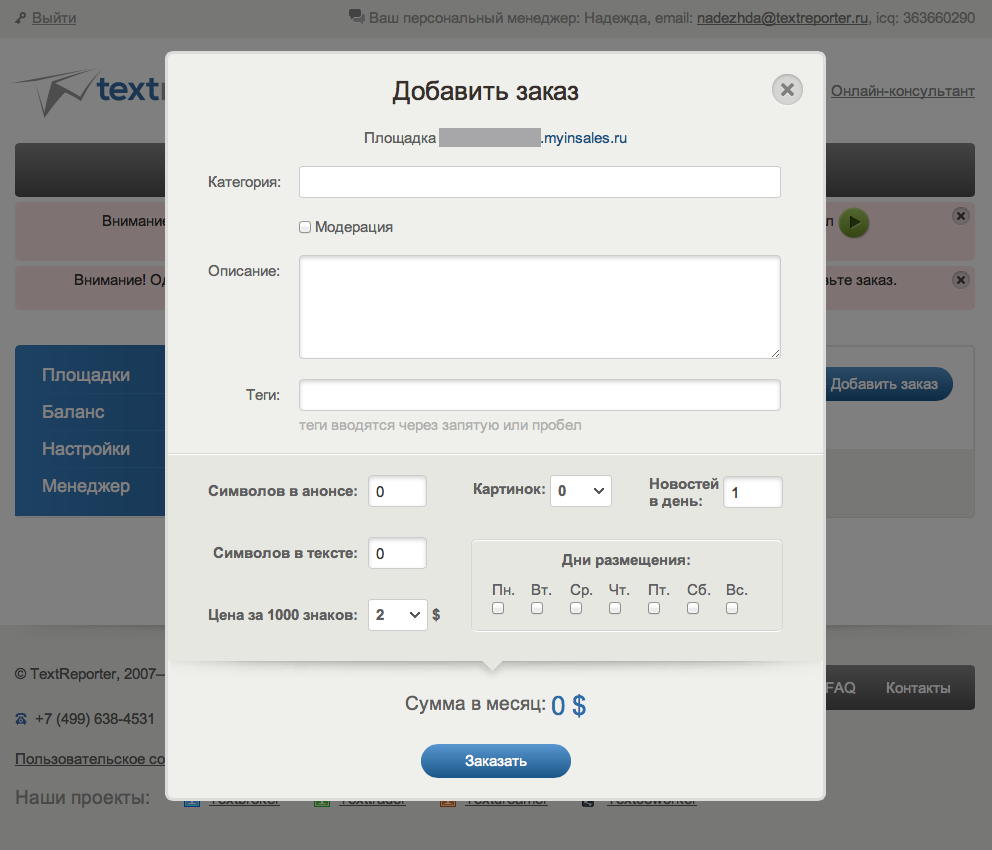Click the Символов в тексте field
The image size is (992, 850).
point(397,553)
